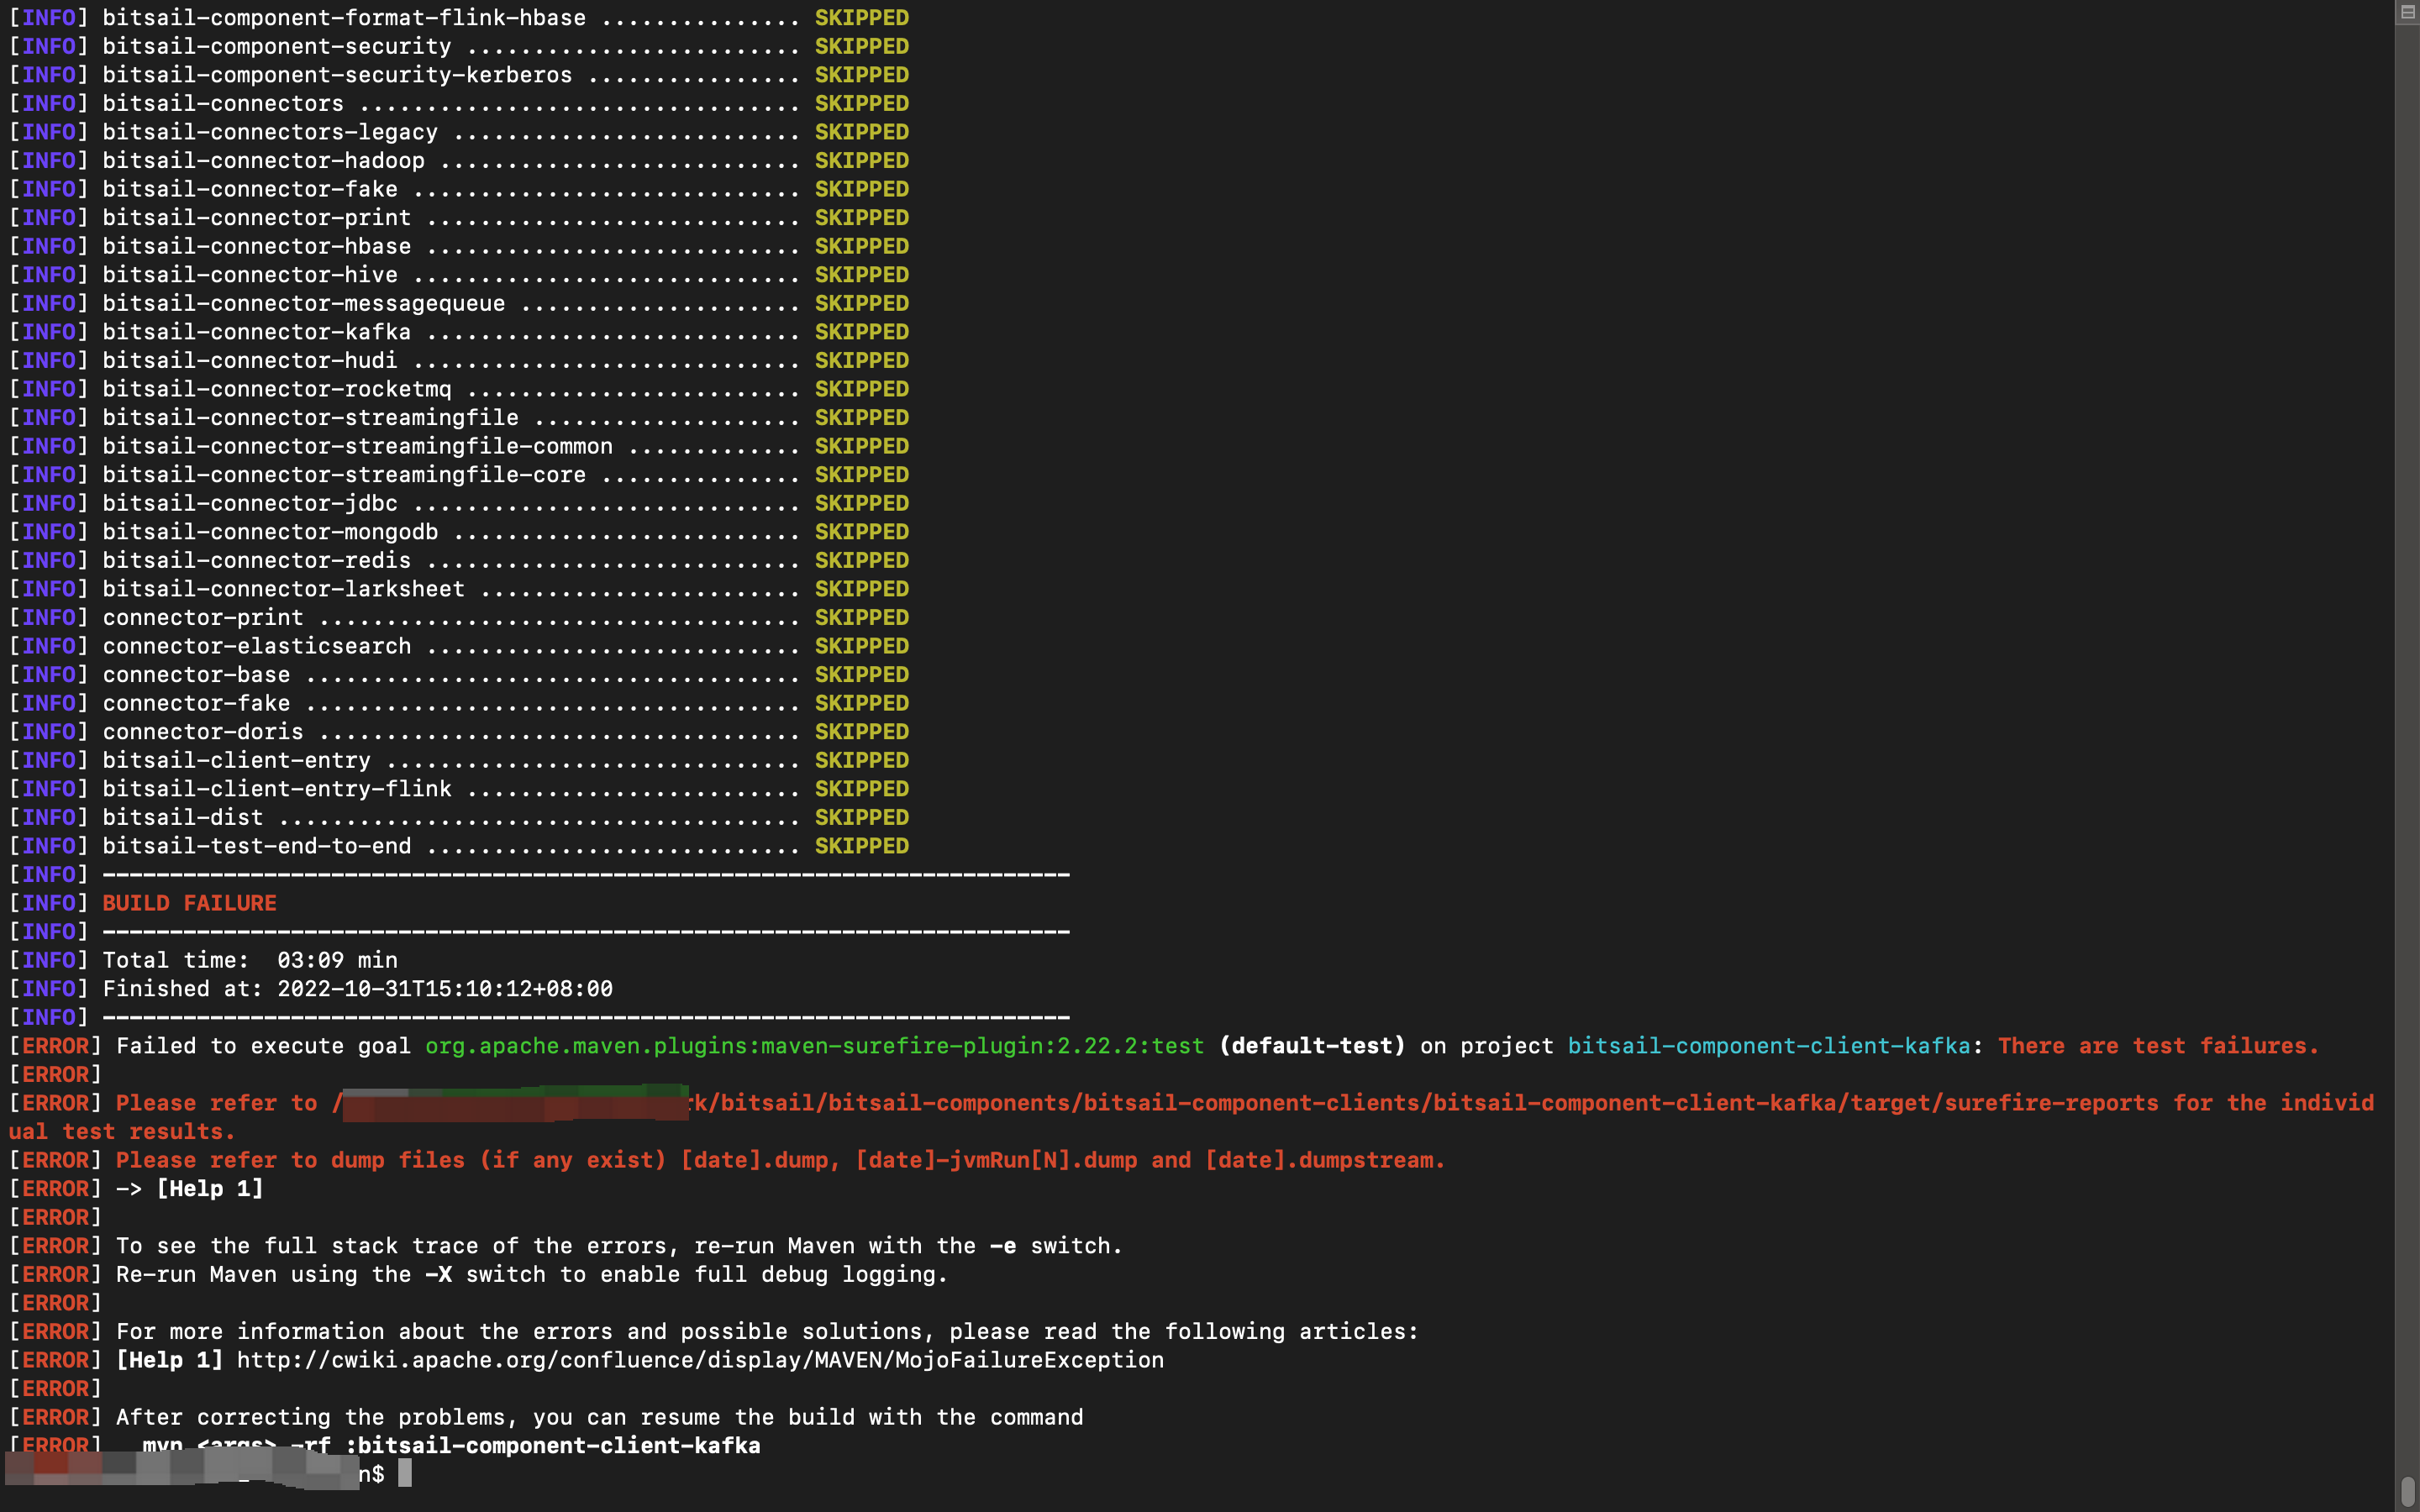Open the MojoFailureException cwiki URL
The height and width of the screenshot is (1512, 2420).
(x=700, y=1360)
